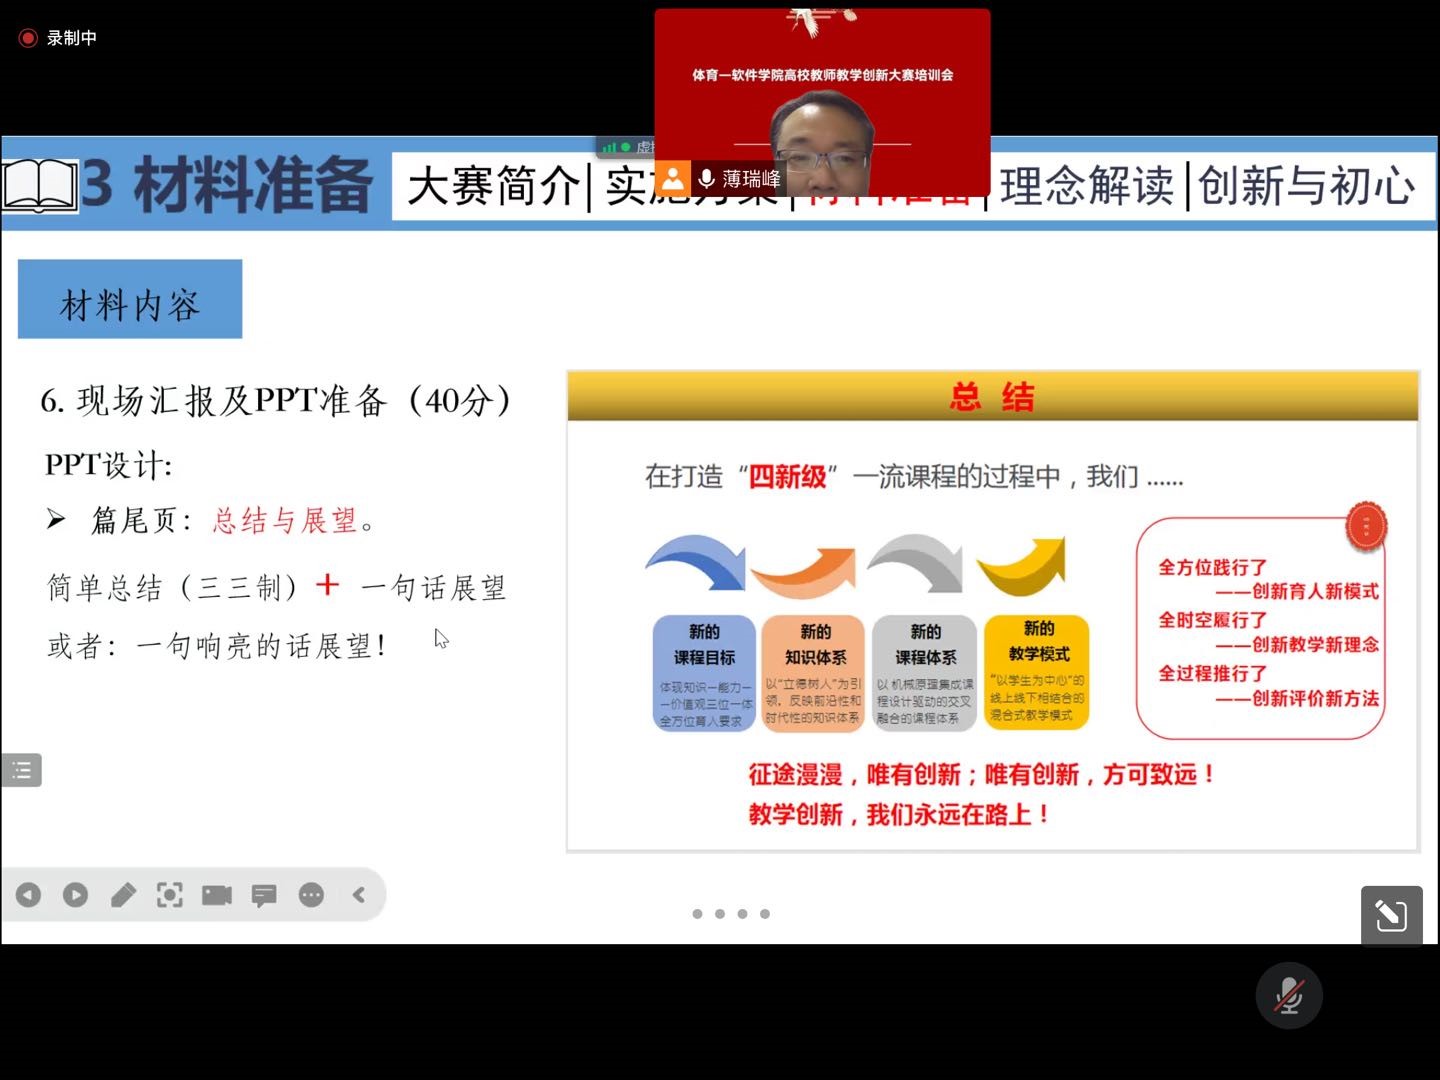Image resolution: width=1440 pixels, height=1080 pixels.
Task: Open the slide outline list panel
Action: tap(21, 770)
